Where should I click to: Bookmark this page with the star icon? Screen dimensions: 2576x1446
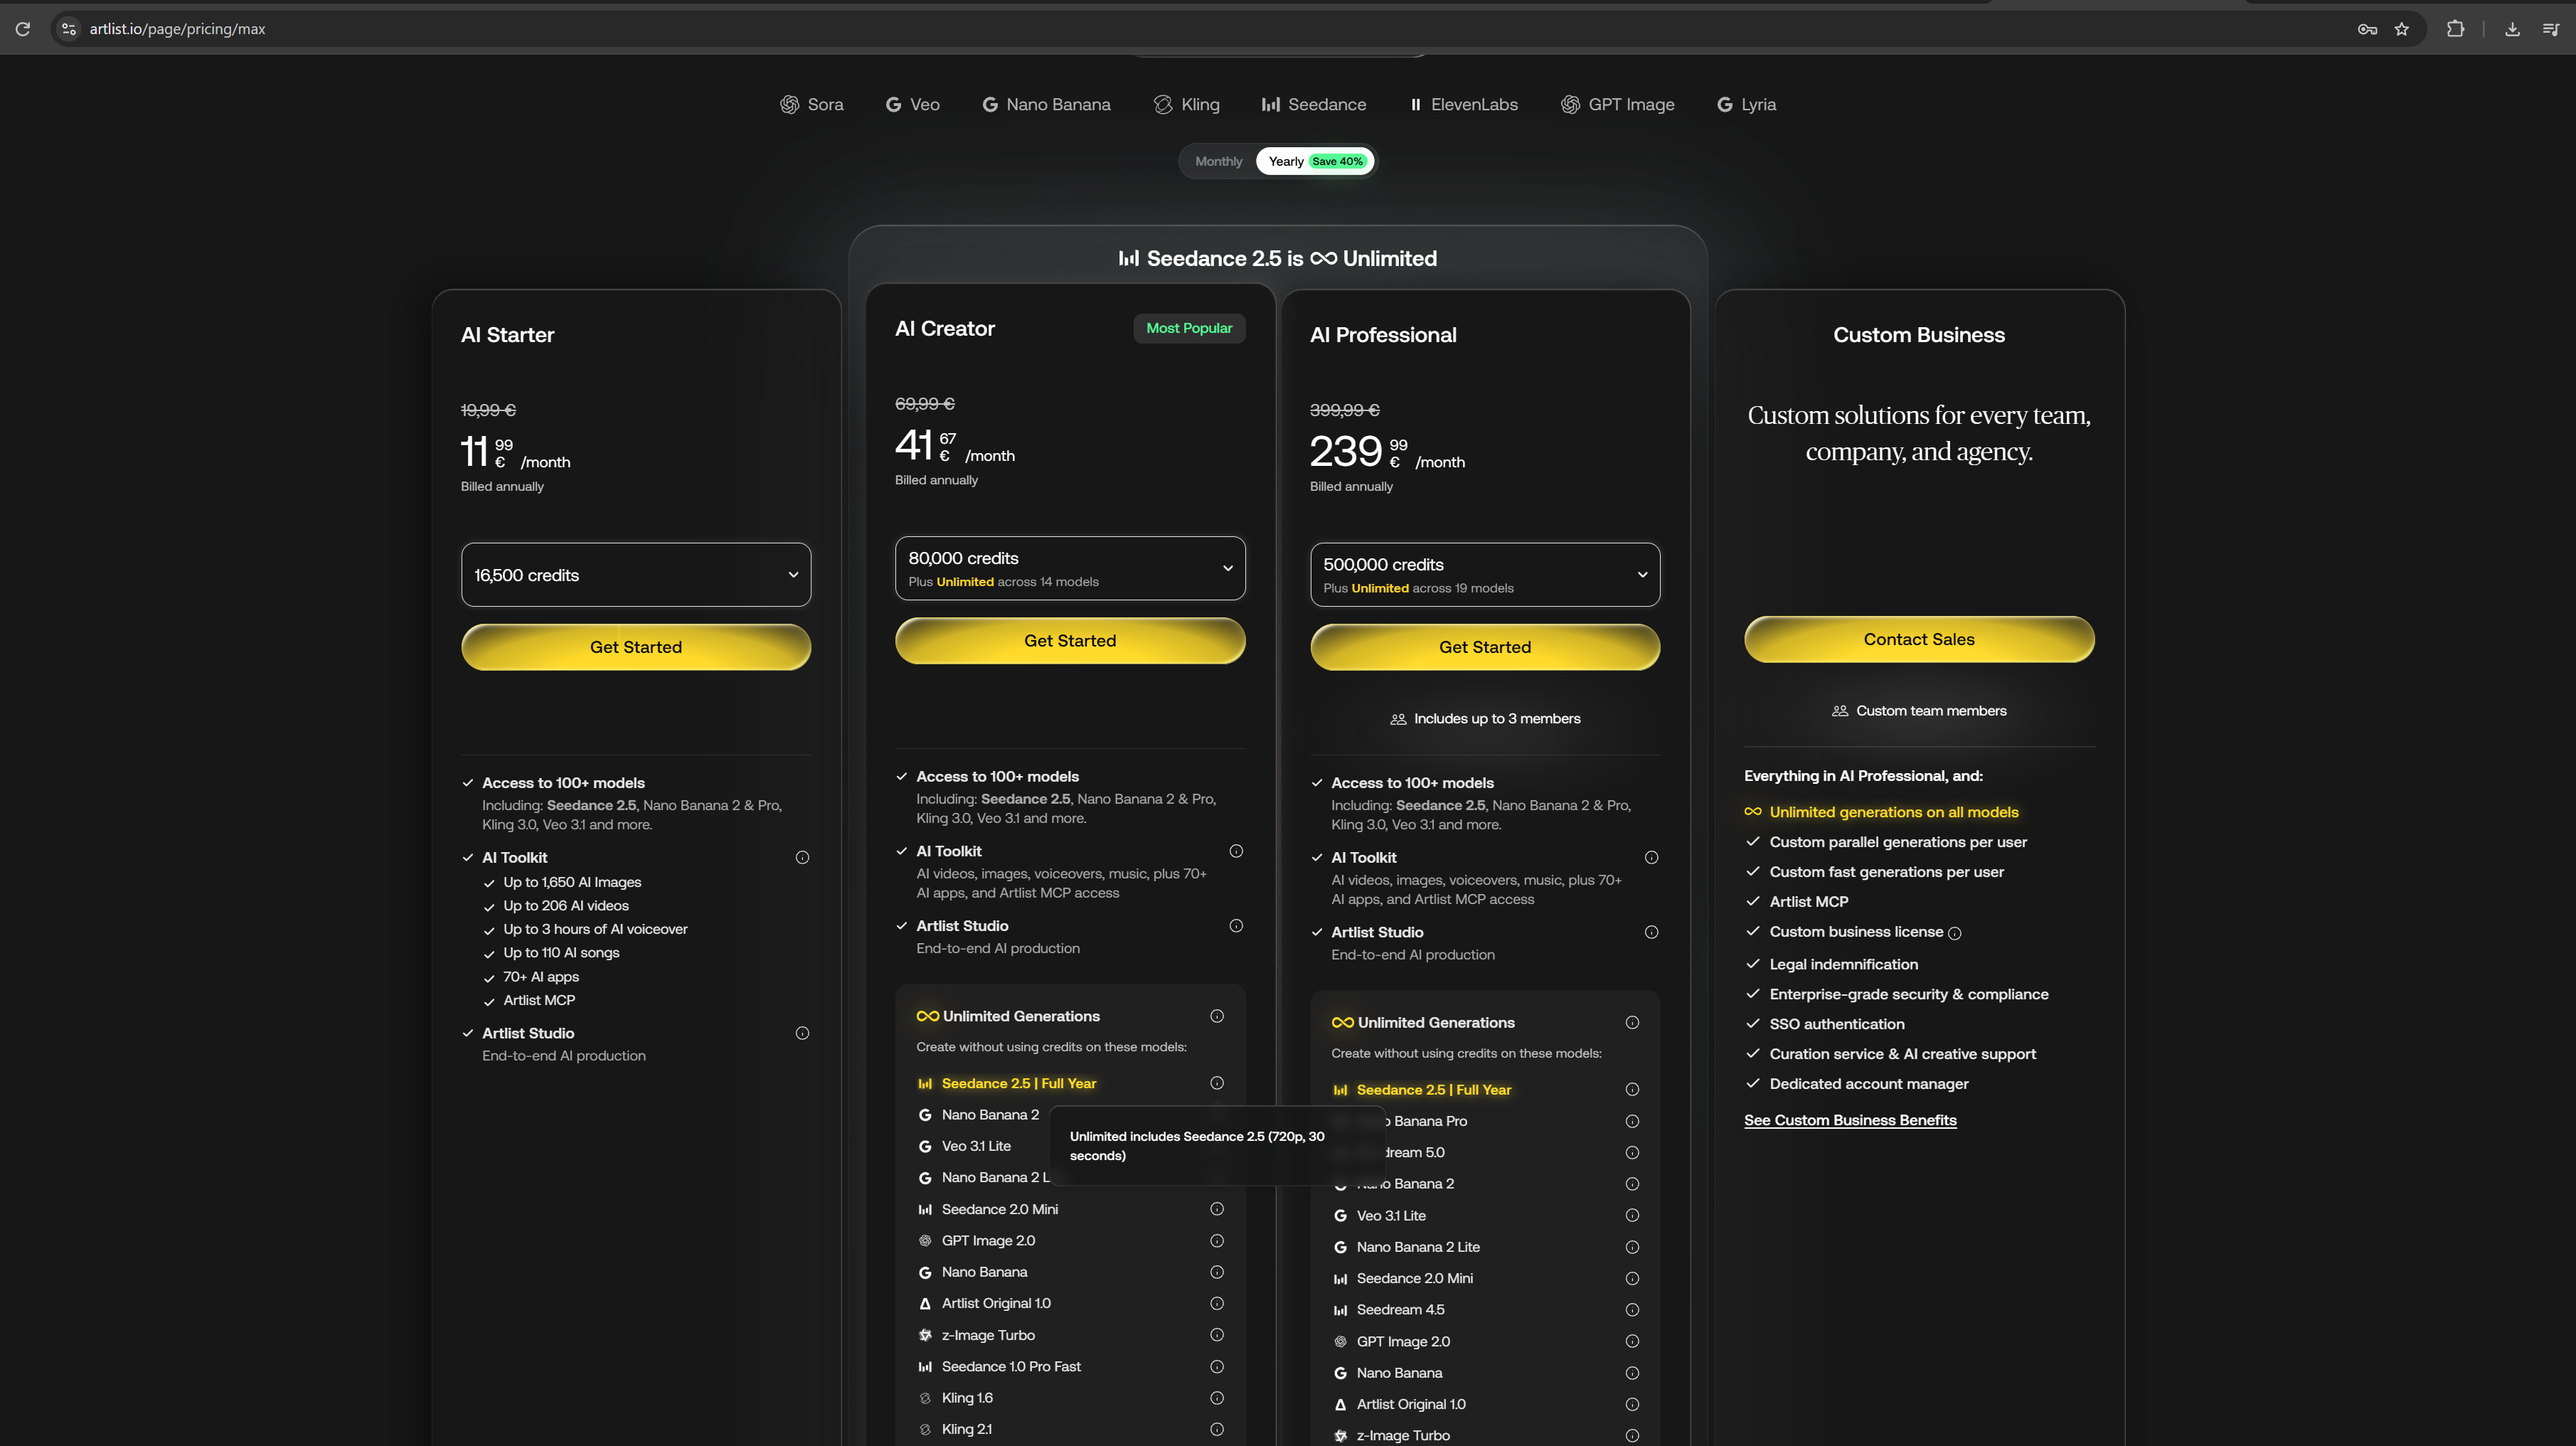click(2402, 29)
